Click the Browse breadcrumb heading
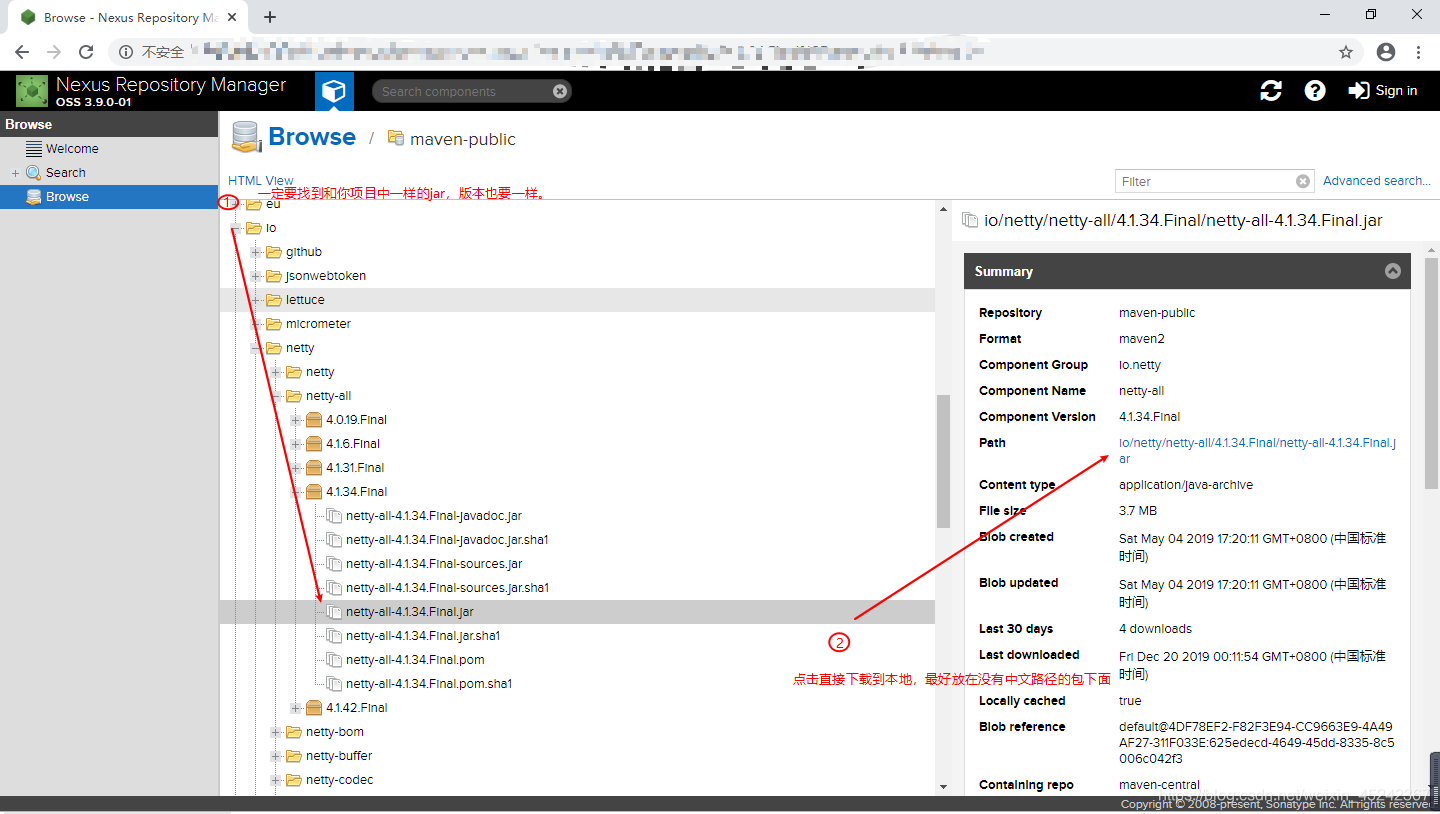This screenshot has height=814, width=1440. pos(312,137)
